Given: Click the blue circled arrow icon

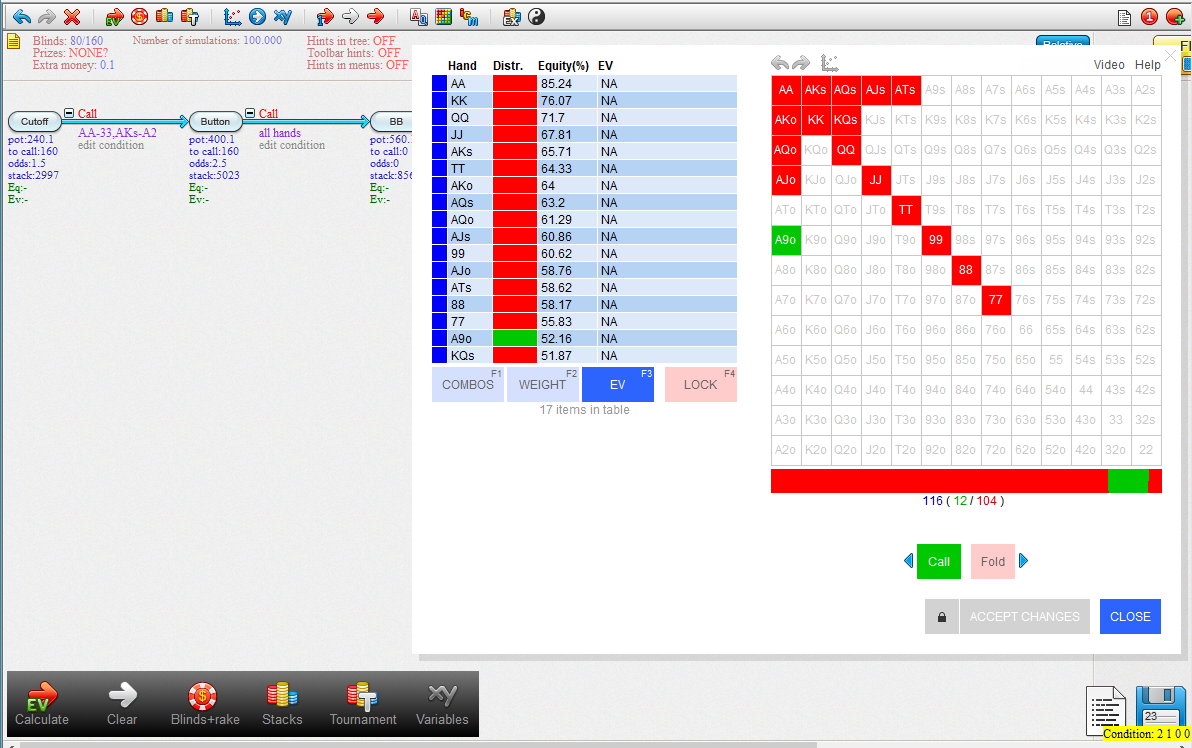Looking at the screenshot, I should (x=258, y=16).
